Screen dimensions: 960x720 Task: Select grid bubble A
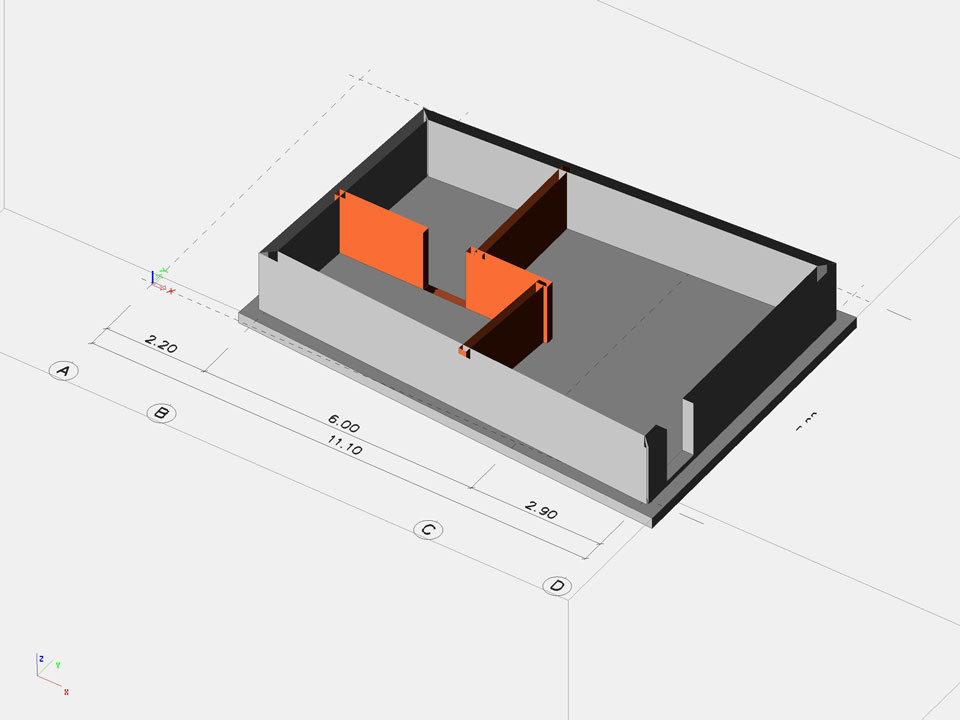64,371
